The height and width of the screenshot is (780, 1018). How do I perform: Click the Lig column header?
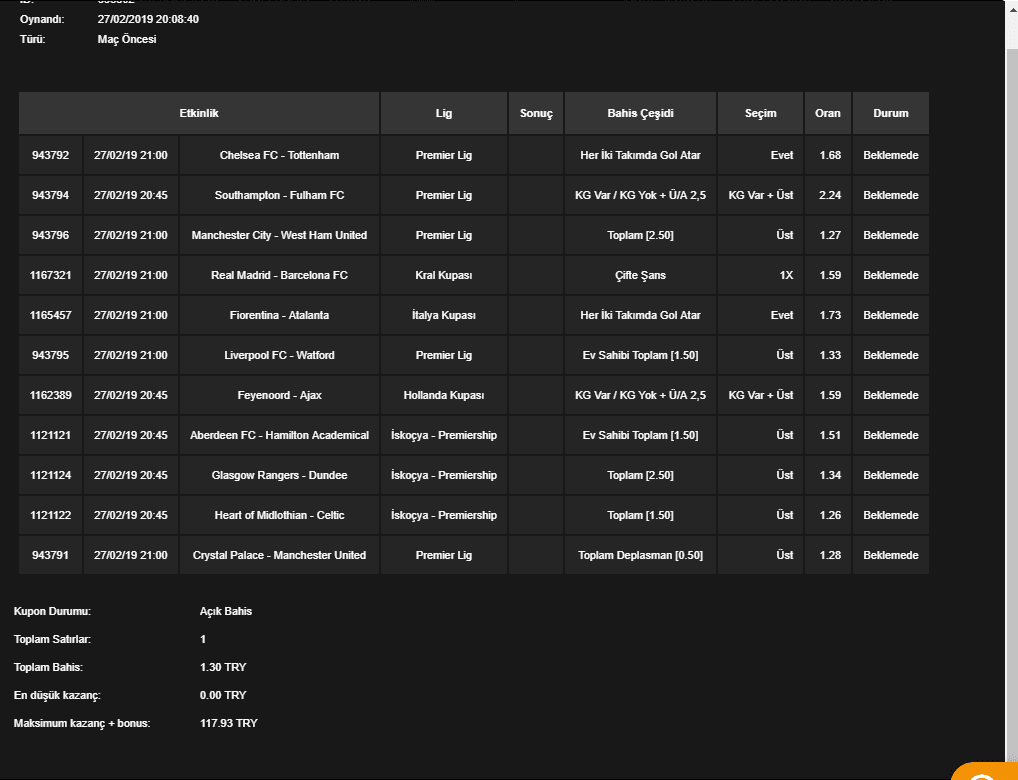[443, 113]
